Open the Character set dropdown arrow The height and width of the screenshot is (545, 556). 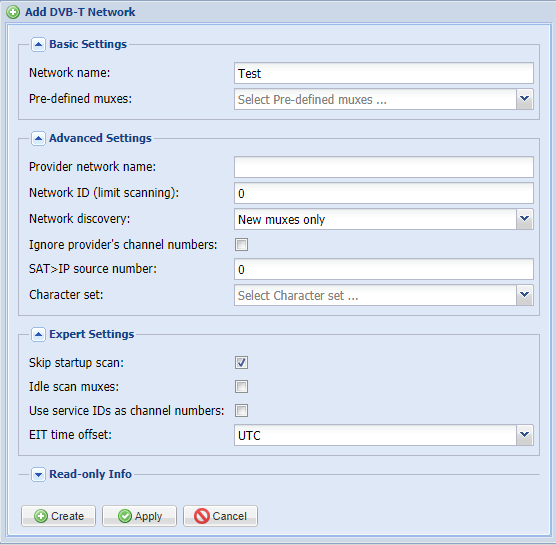tap(524, 295)
